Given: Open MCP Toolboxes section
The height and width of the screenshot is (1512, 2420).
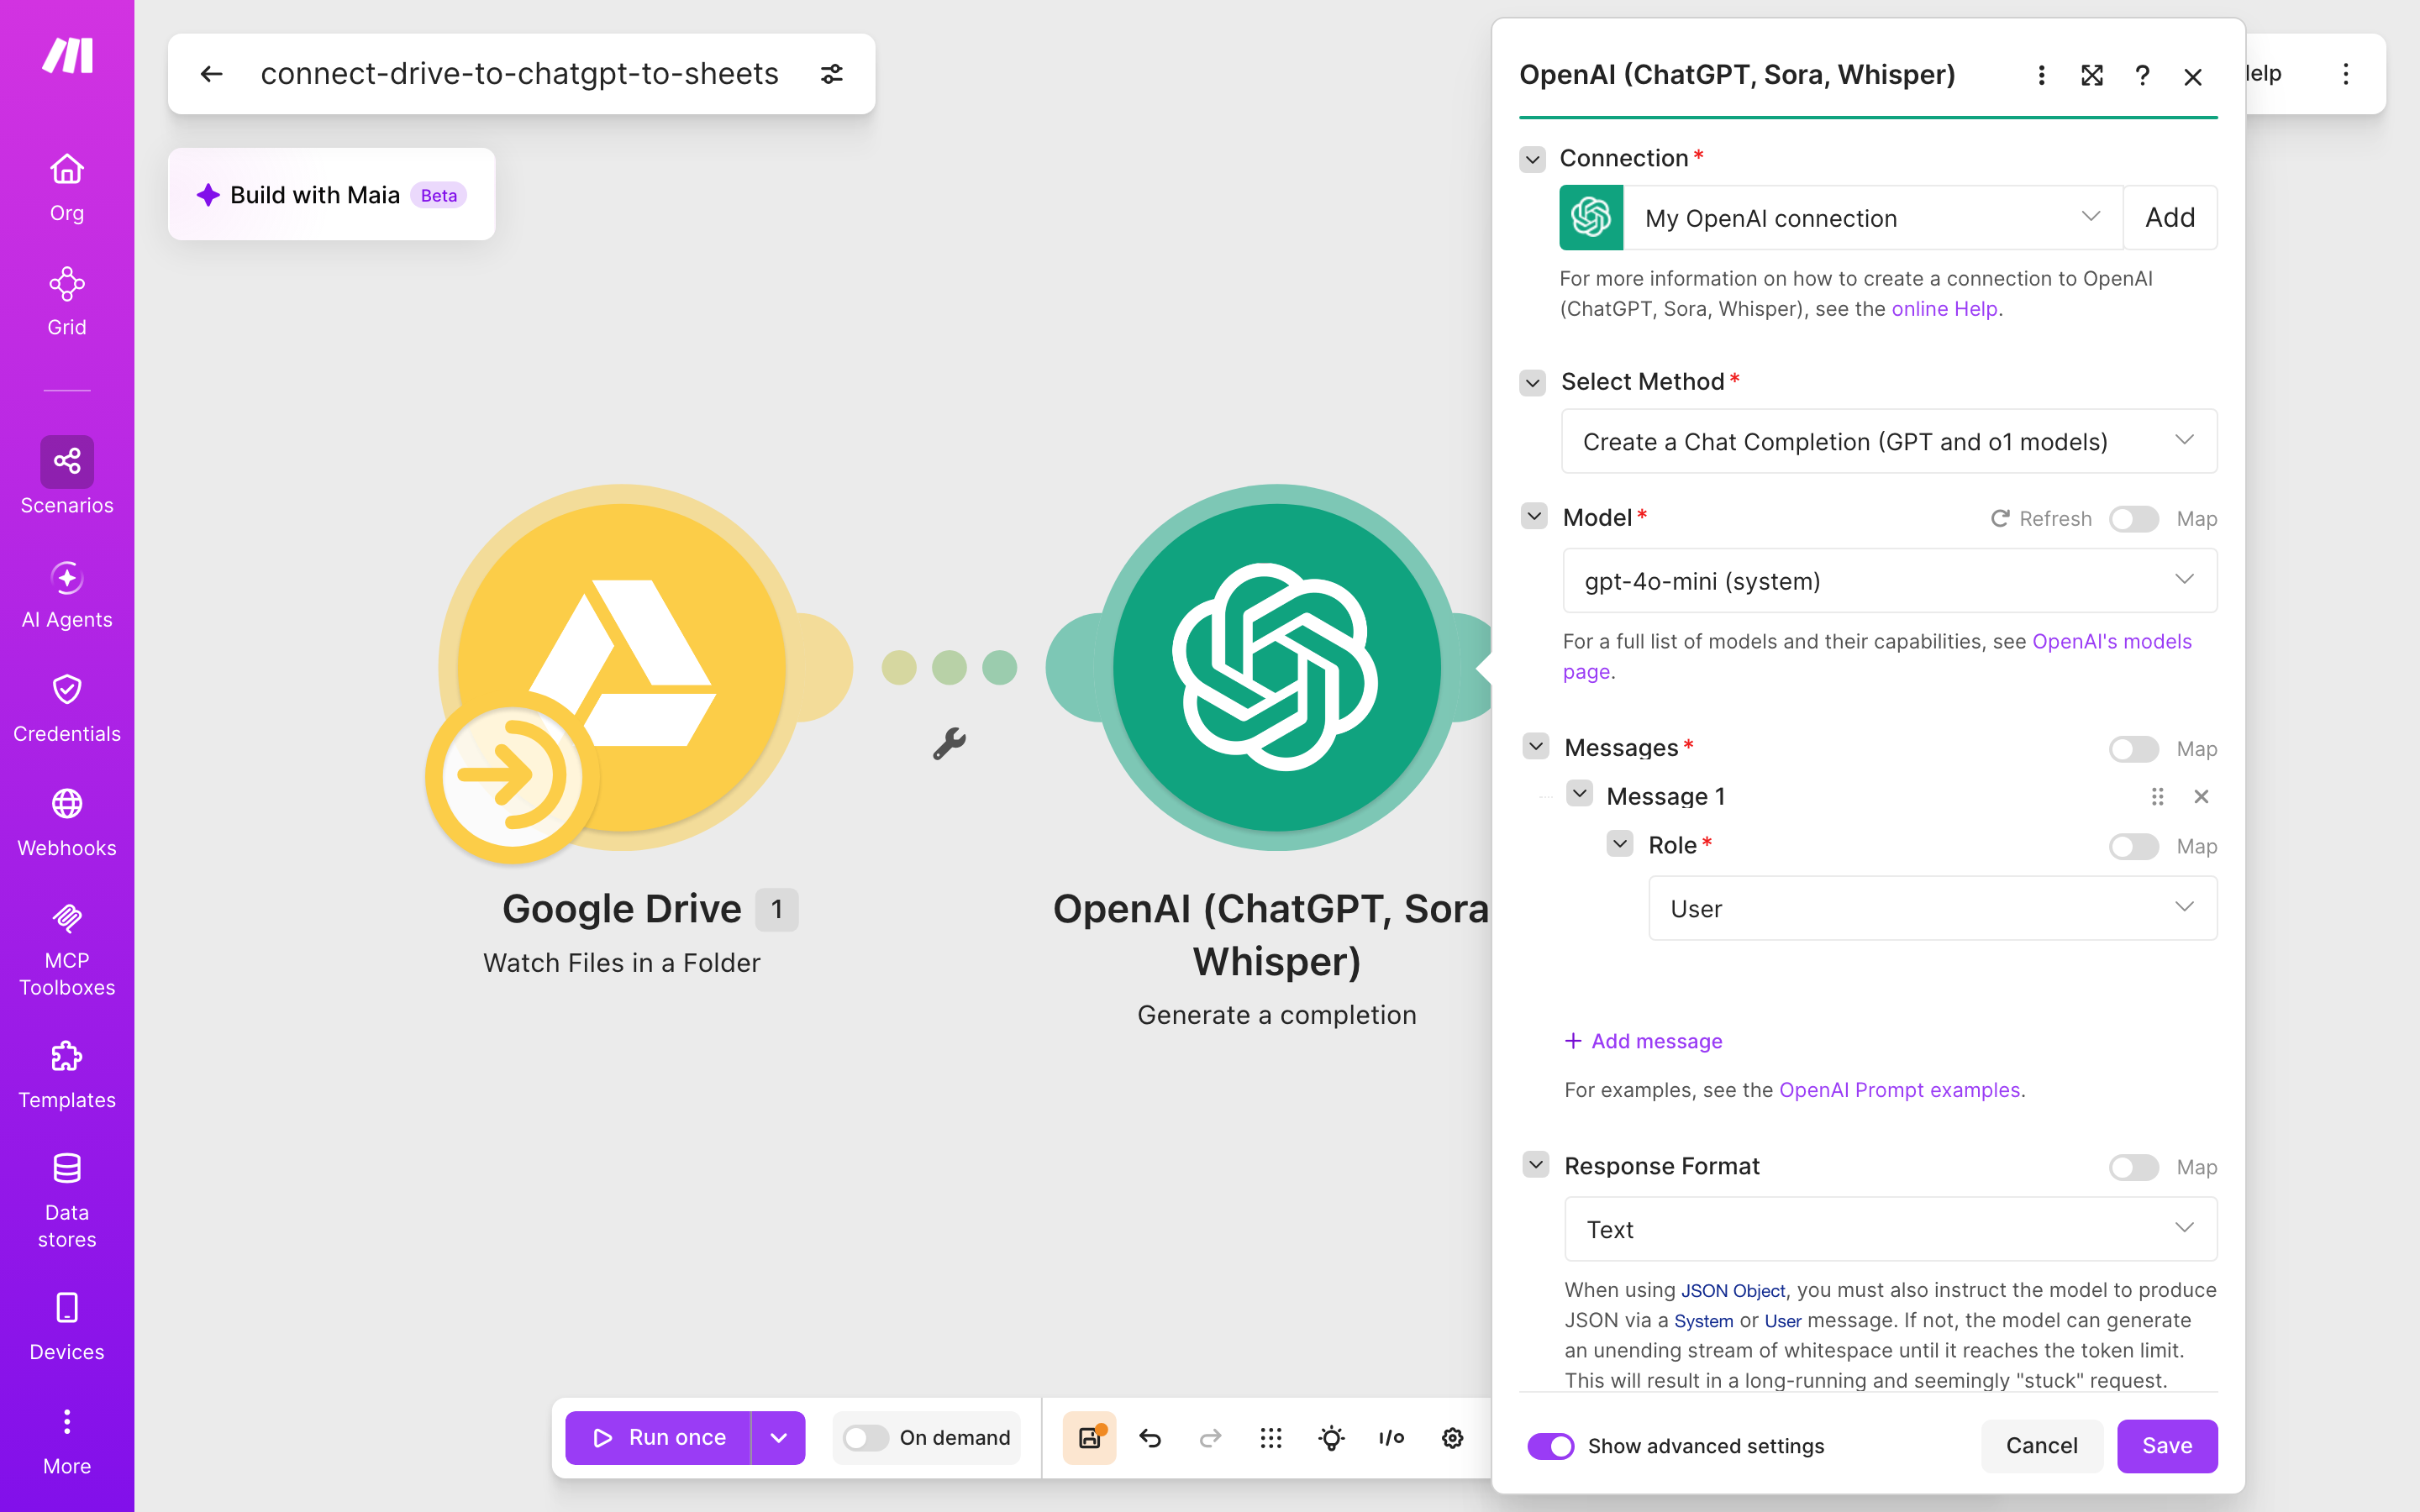Looking at the screenshot, I should (67, 948).
